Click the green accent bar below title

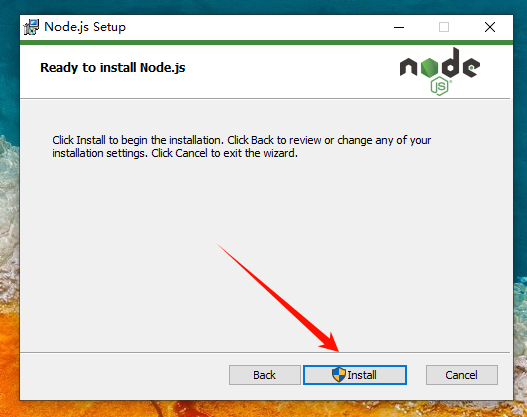pyautogui.click(x=266, y=43)
